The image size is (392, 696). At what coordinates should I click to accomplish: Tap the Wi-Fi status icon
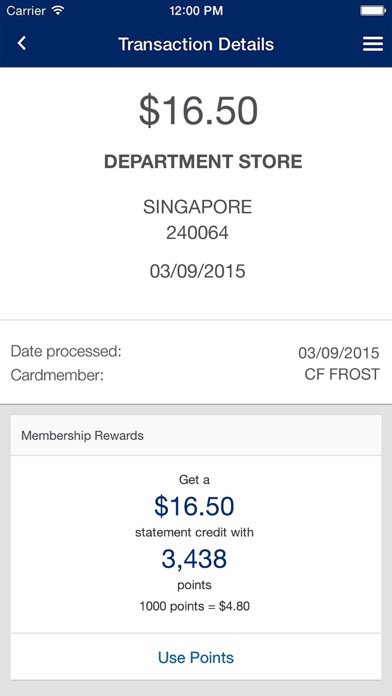58,10
